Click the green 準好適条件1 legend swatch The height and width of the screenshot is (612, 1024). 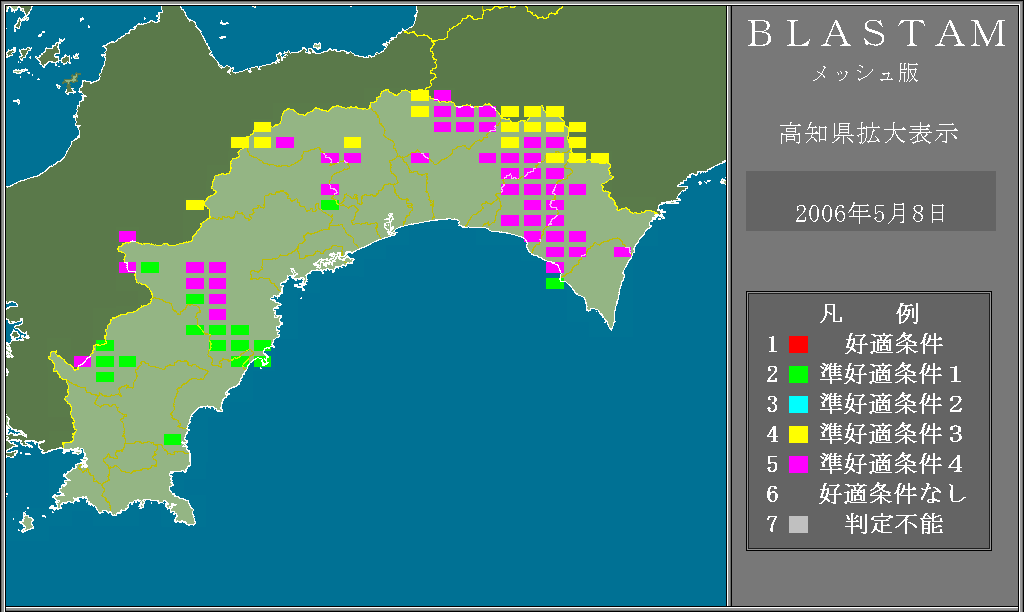[x=798, y=374]
